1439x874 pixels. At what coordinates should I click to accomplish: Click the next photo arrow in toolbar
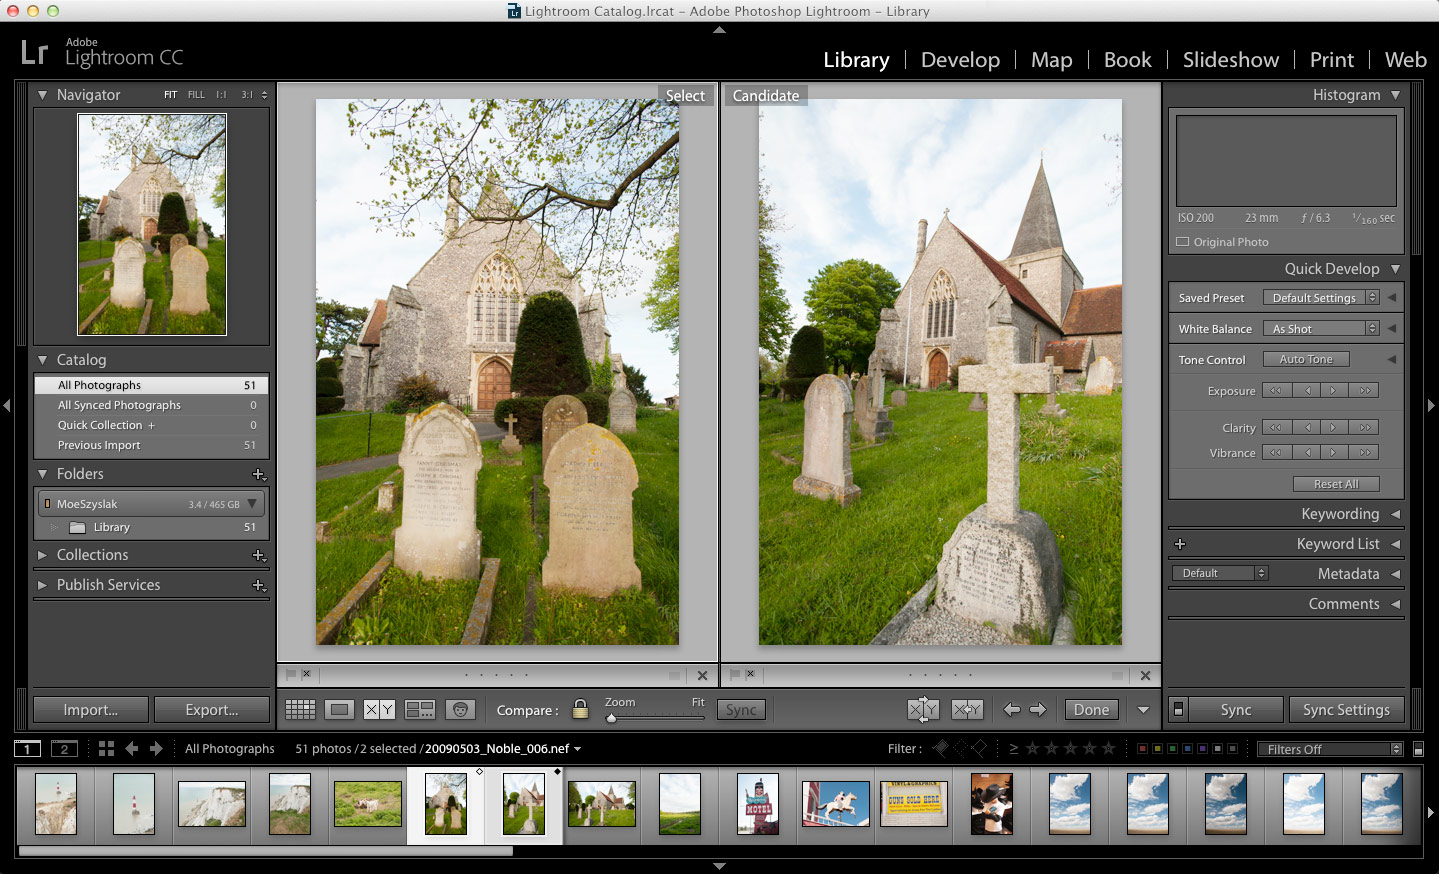click(x=1038, y=709)
